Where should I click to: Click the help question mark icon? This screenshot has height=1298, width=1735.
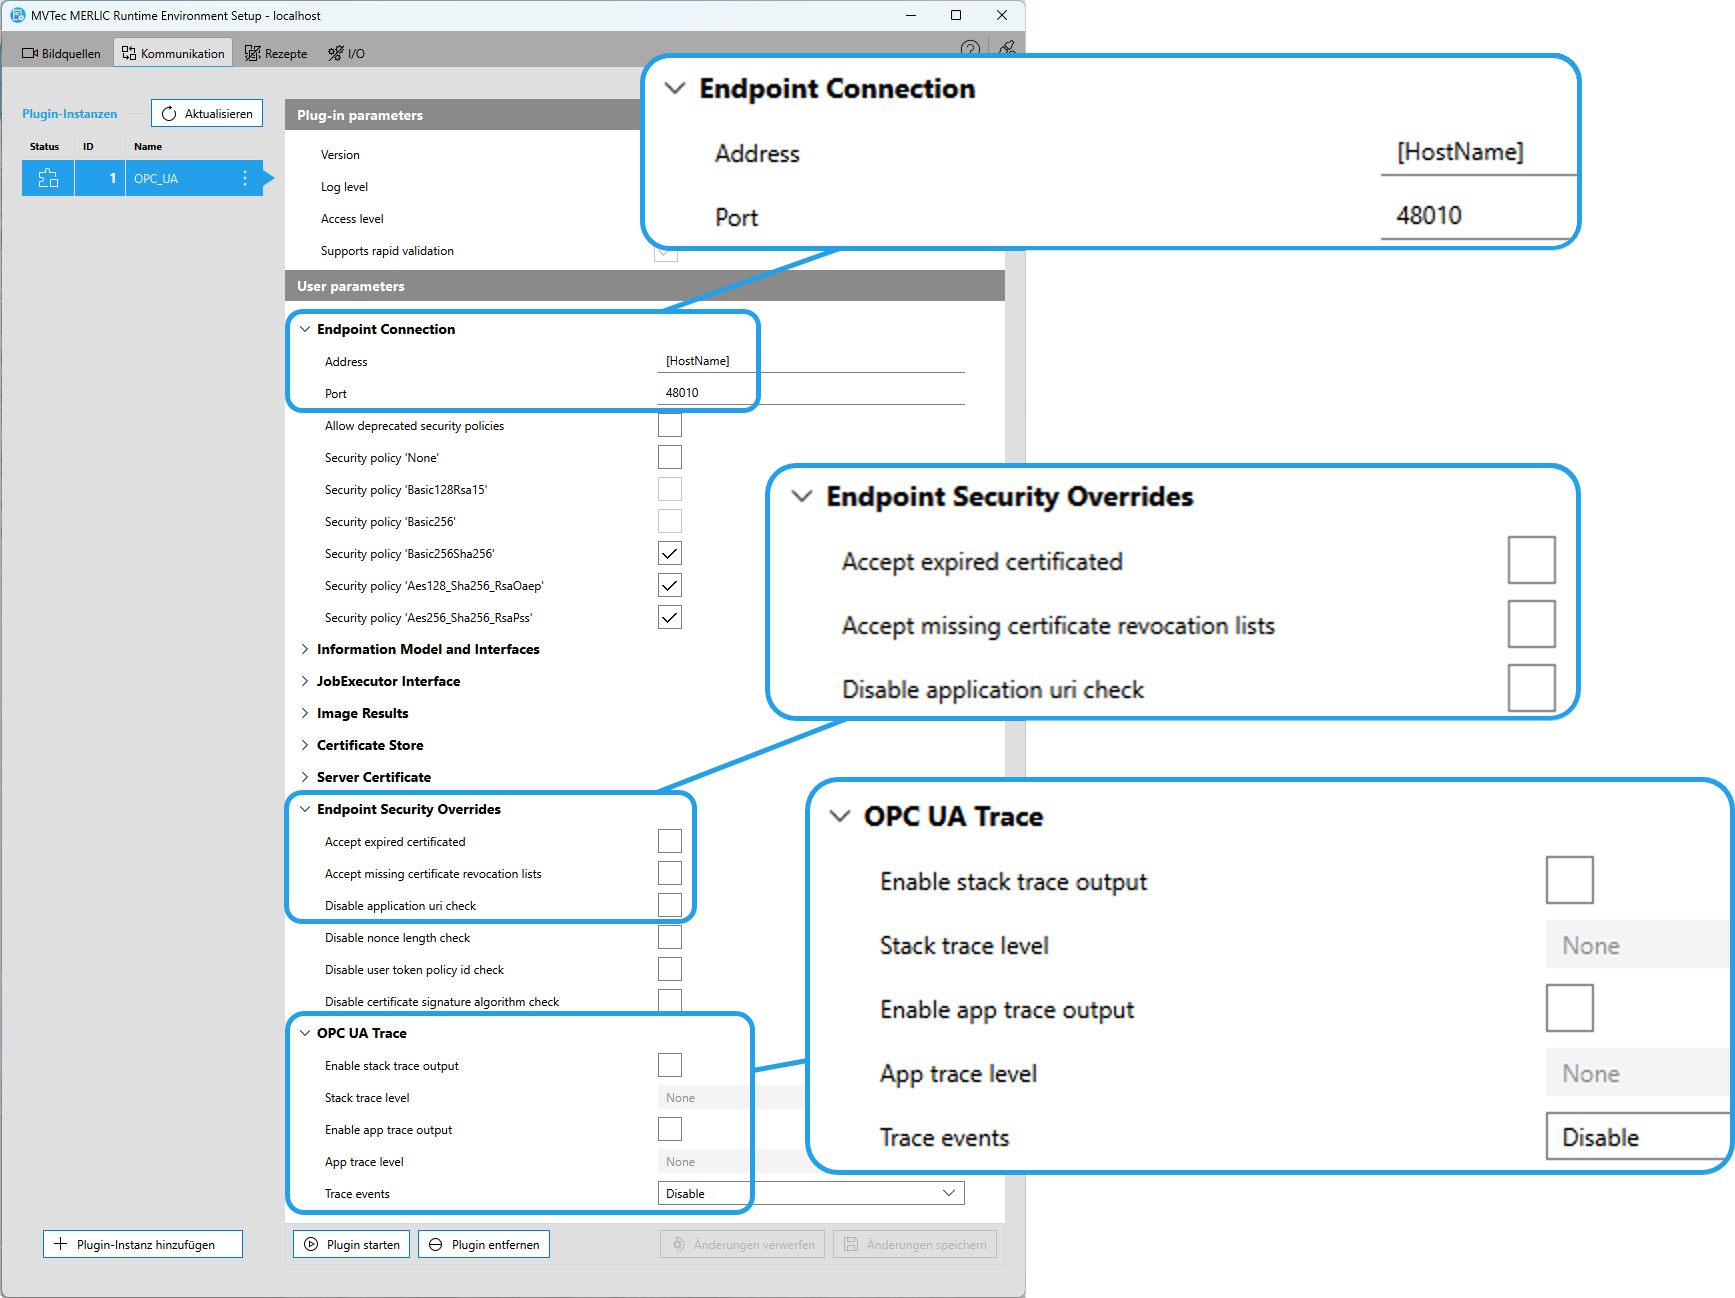point(969,48)
